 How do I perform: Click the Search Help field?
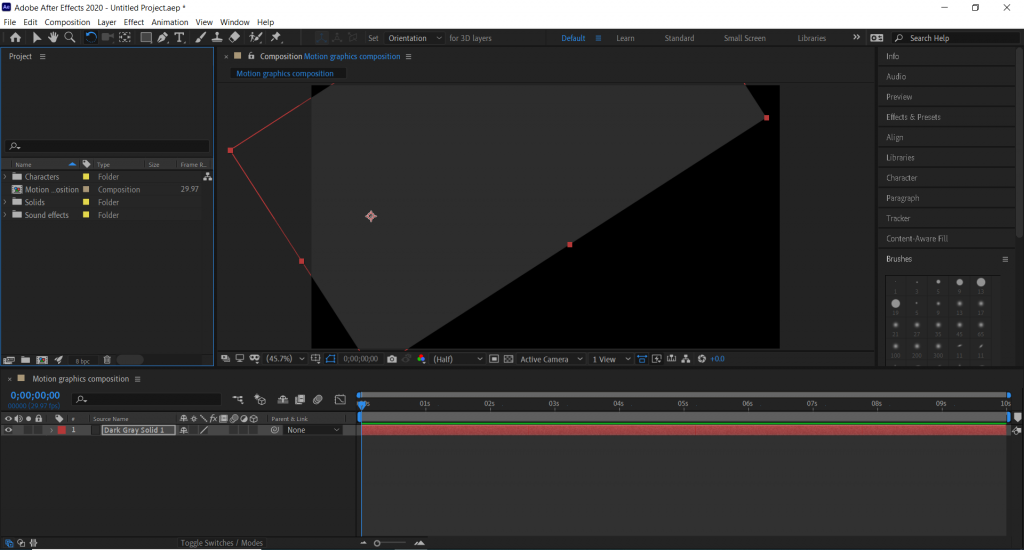[x=950, y=38]
